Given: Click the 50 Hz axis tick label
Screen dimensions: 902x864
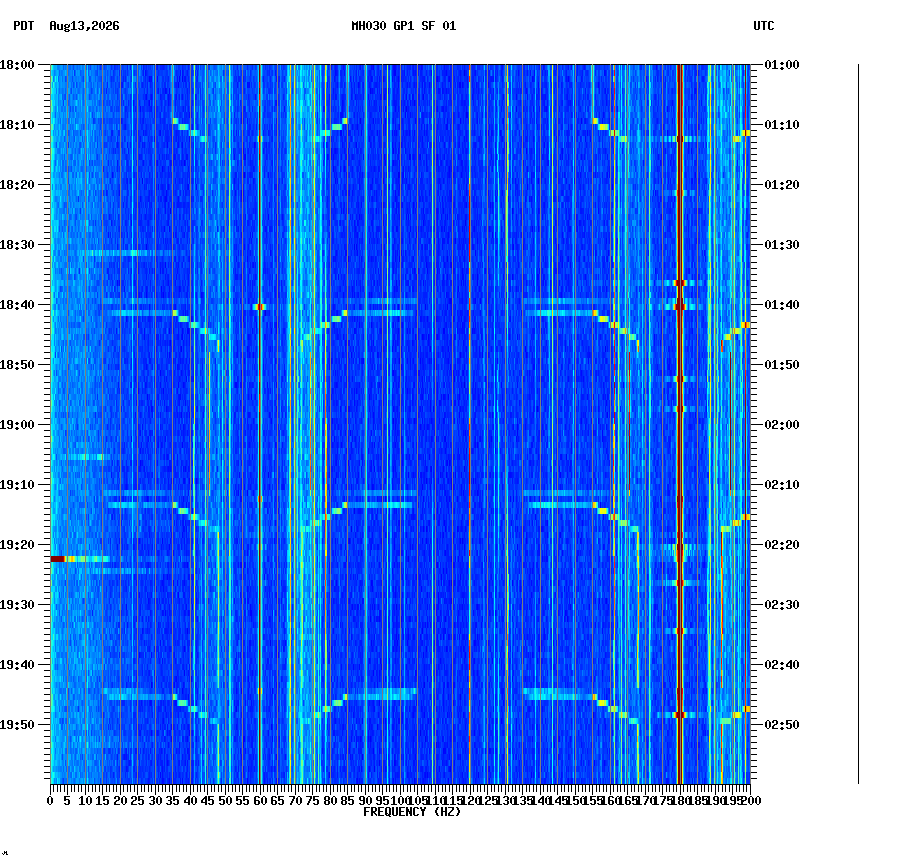Looking at the screenshot, I should pos(226,801).
